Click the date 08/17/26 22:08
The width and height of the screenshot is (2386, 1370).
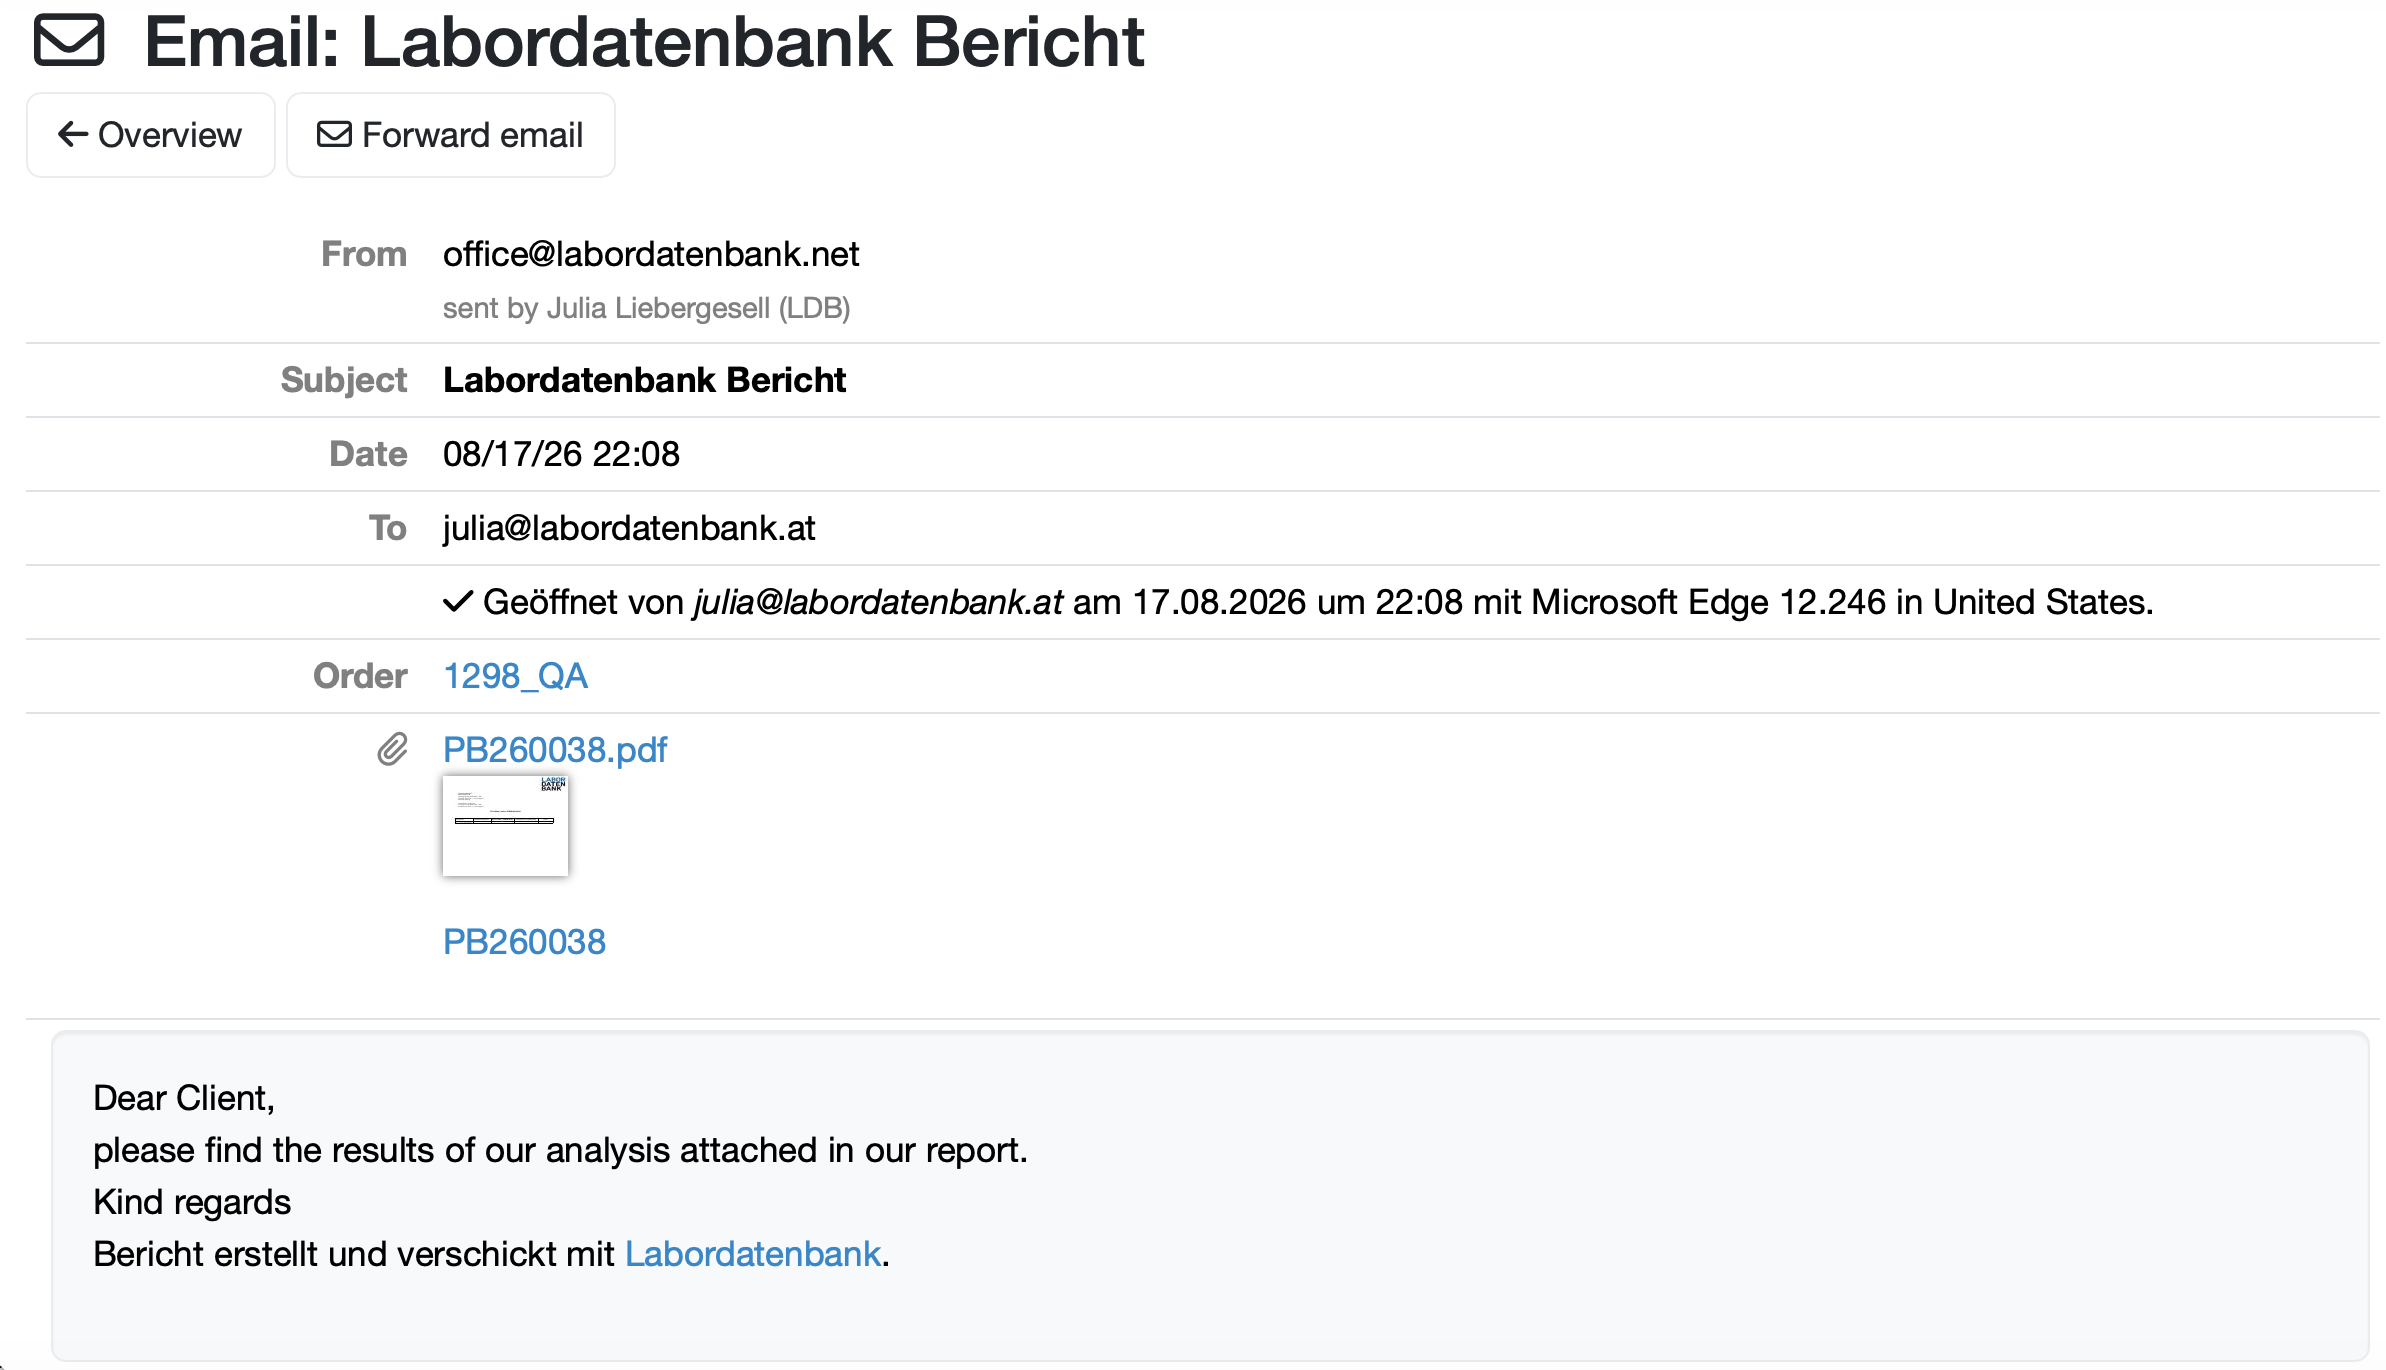(x=561, y=454)
